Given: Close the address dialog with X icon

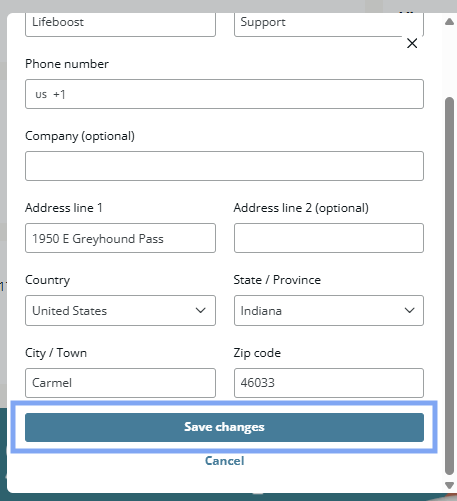Looking at the screenshot, I should (x=412, y=43).
